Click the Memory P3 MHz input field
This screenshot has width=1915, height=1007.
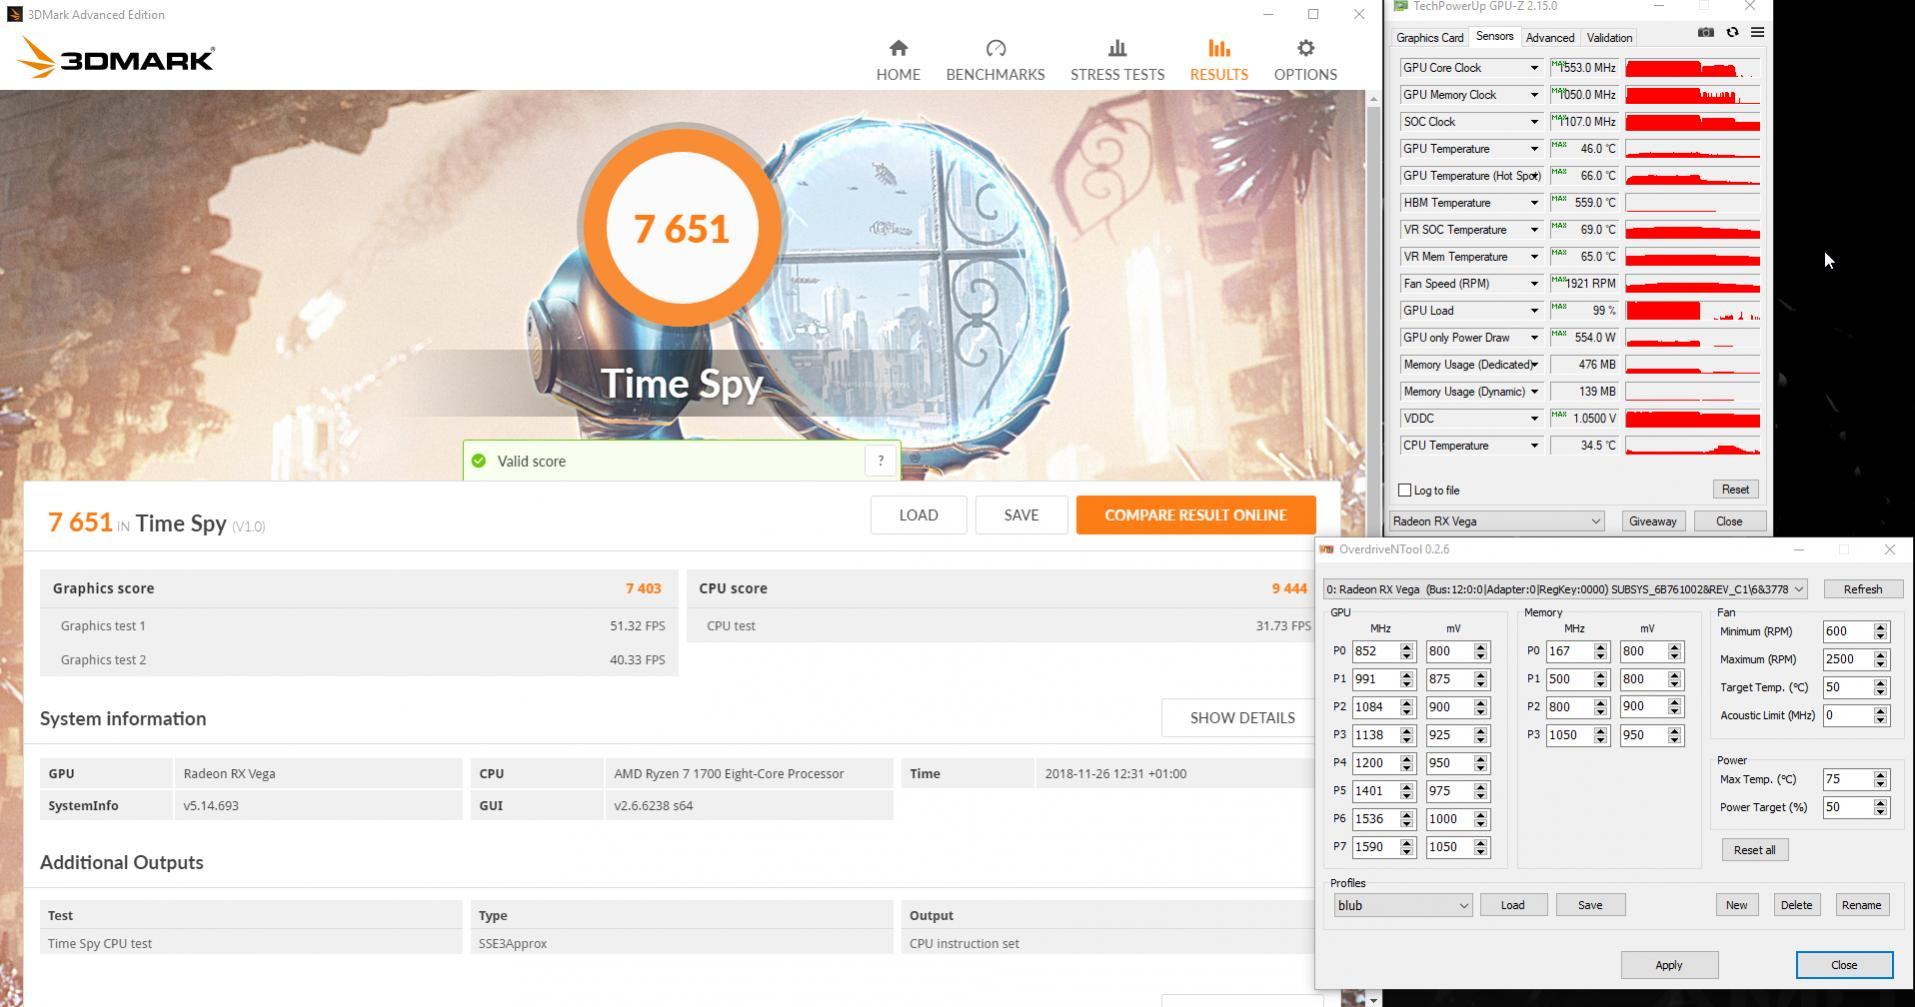[1570, 735]
